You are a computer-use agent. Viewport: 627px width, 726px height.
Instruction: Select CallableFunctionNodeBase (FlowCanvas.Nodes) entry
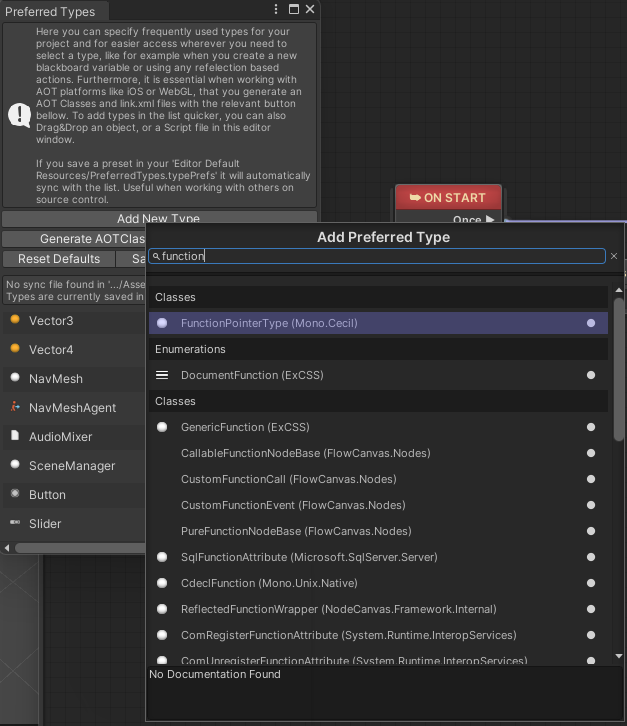tap(378, 453)
